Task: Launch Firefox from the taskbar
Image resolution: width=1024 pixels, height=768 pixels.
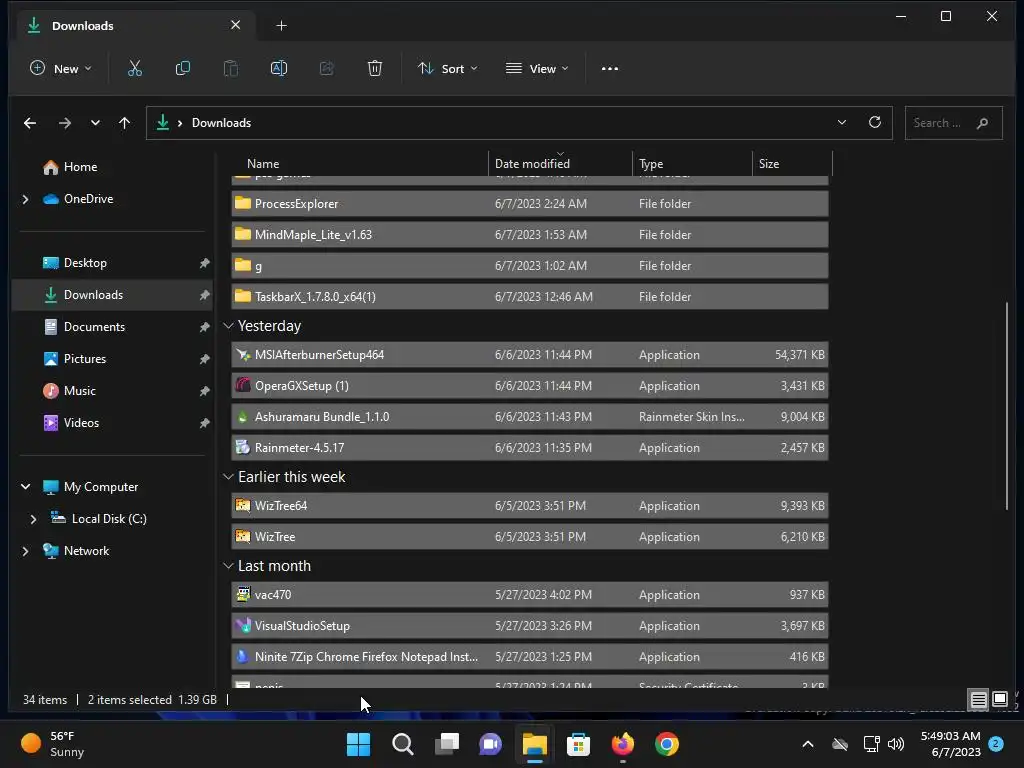Action: pos(622,744)
